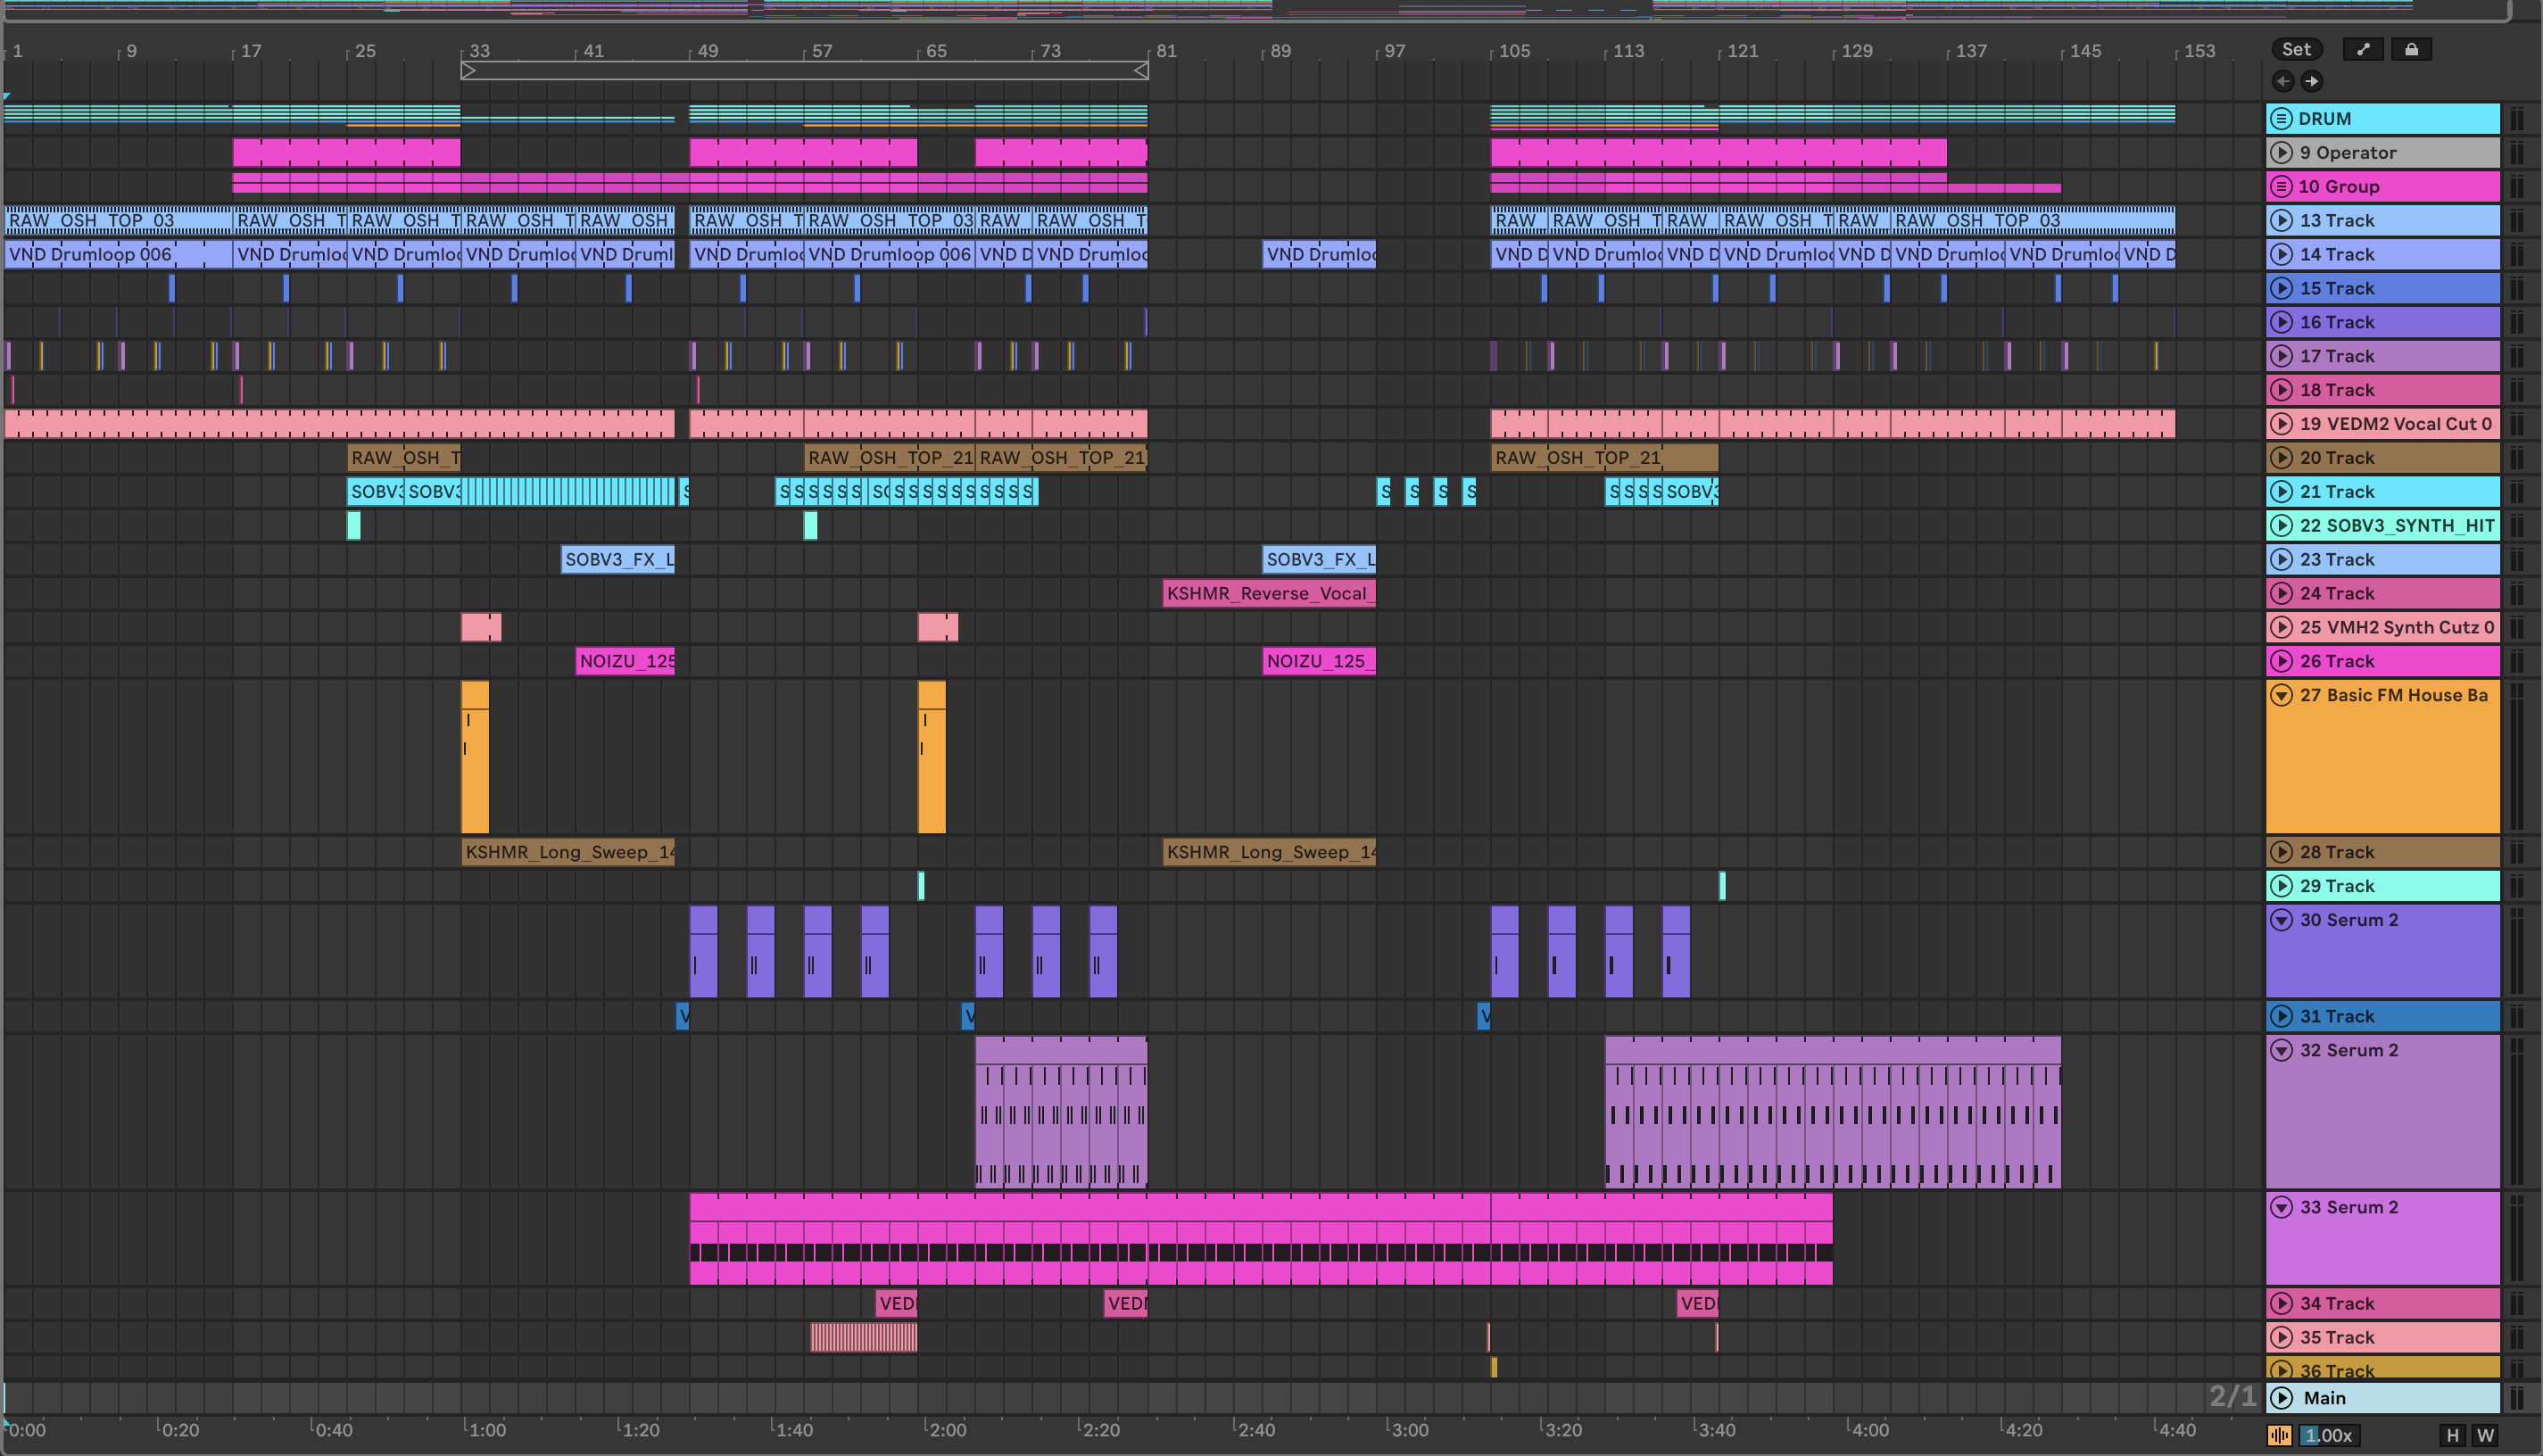
Task: Fold the DRUM group track
Action: coord(2281,118)
